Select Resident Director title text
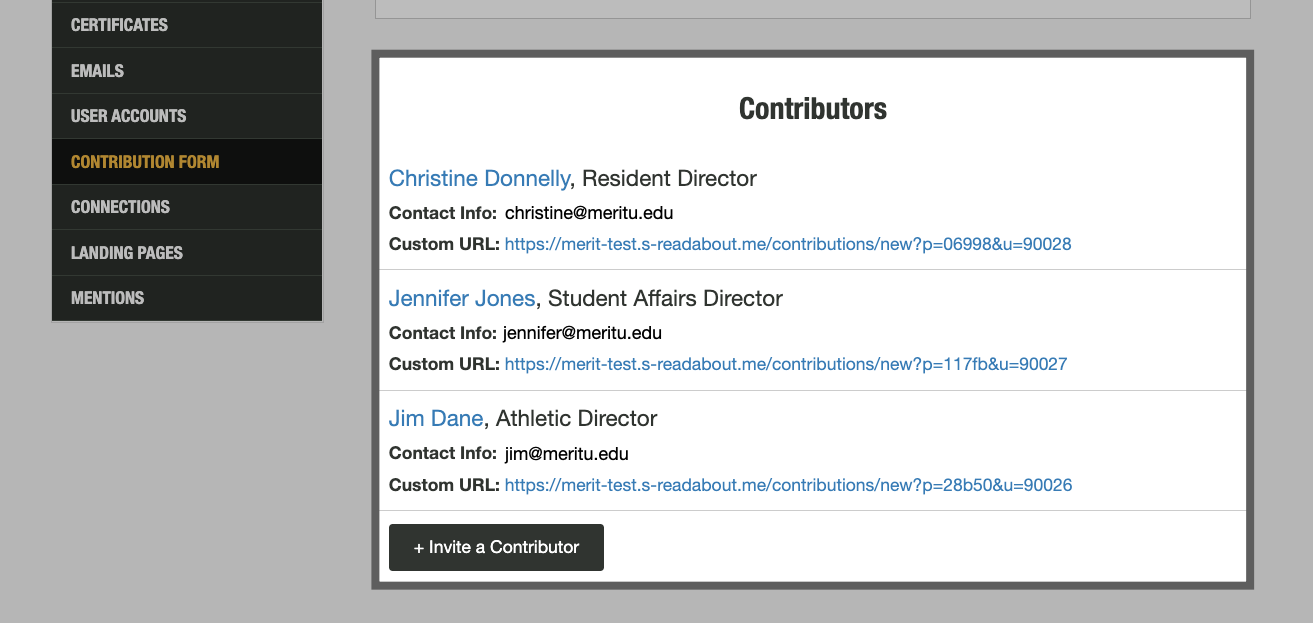1313x623 pixels. tap(668, 178)
